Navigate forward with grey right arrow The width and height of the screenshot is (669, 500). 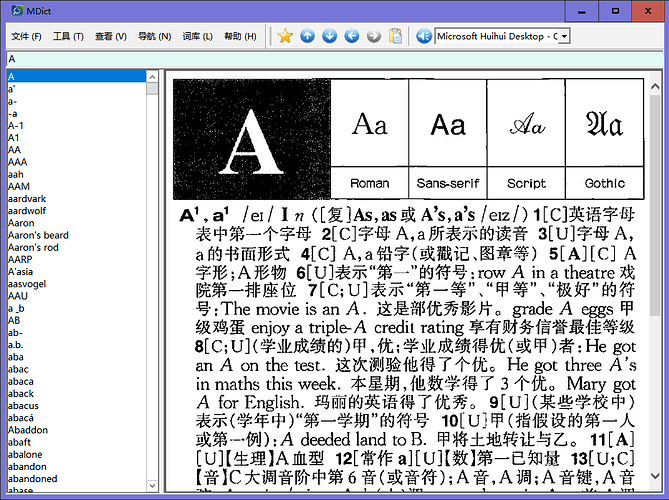374,36
